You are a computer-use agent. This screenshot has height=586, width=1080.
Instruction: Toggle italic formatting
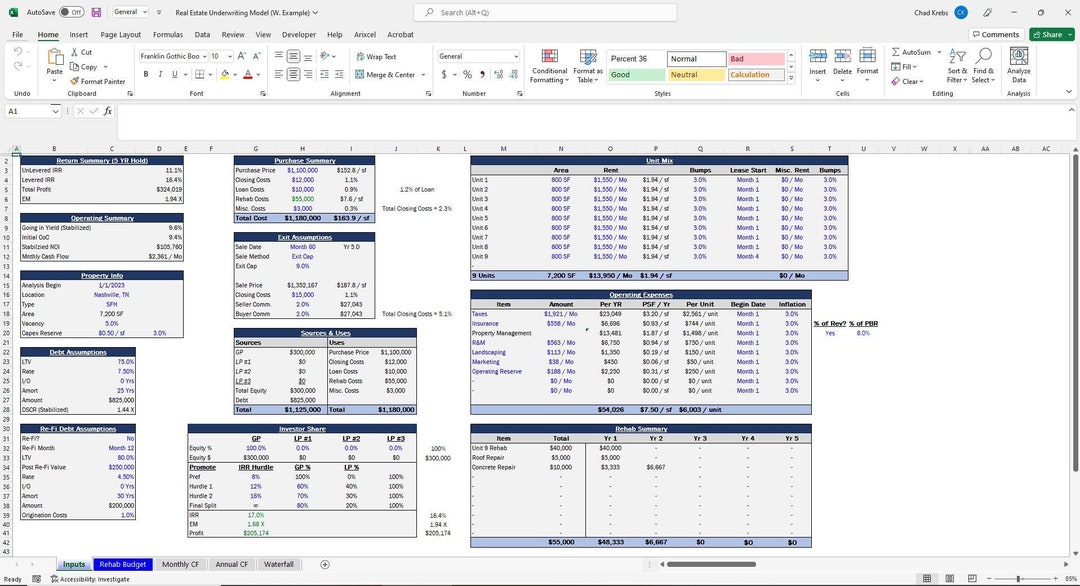(x=158, y=74)
